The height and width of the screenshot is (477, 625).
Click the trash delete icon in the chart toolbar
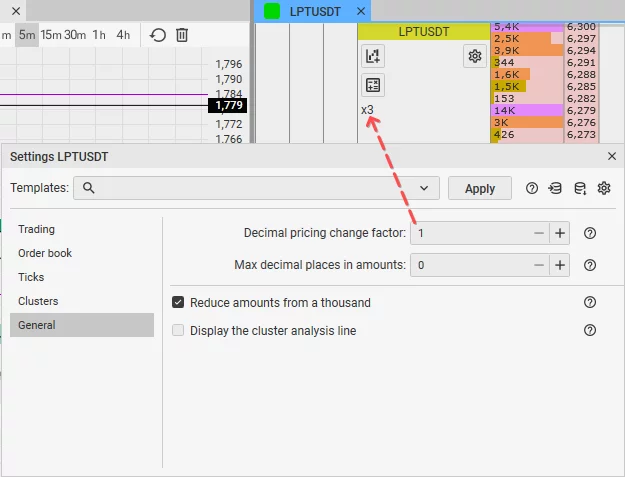[x=182, y=35]
